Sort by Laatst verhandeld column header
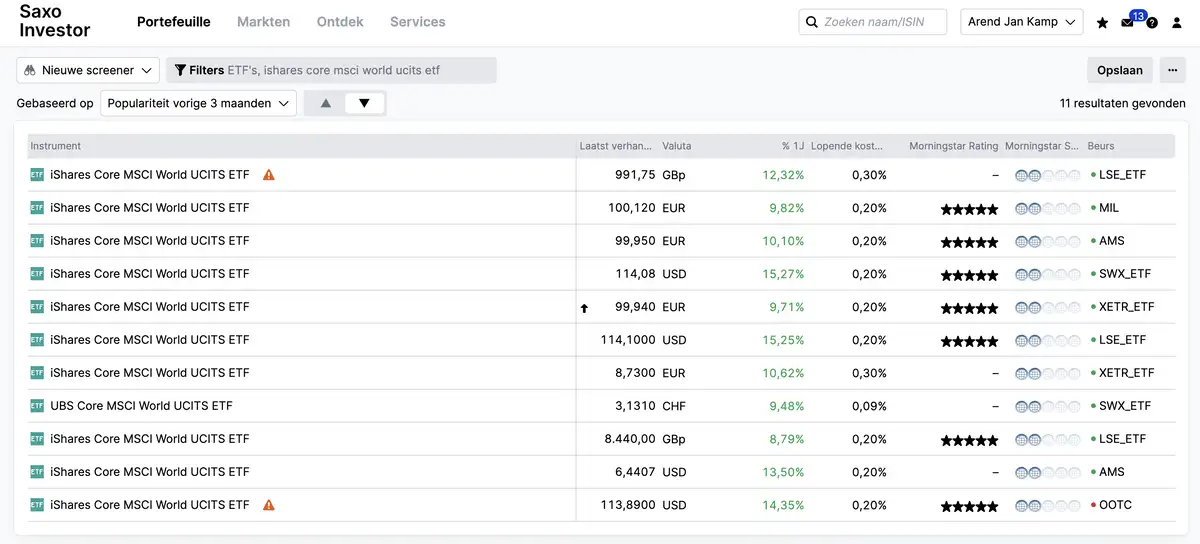This screenshot has width=1200, height=544. click(616, 146)
